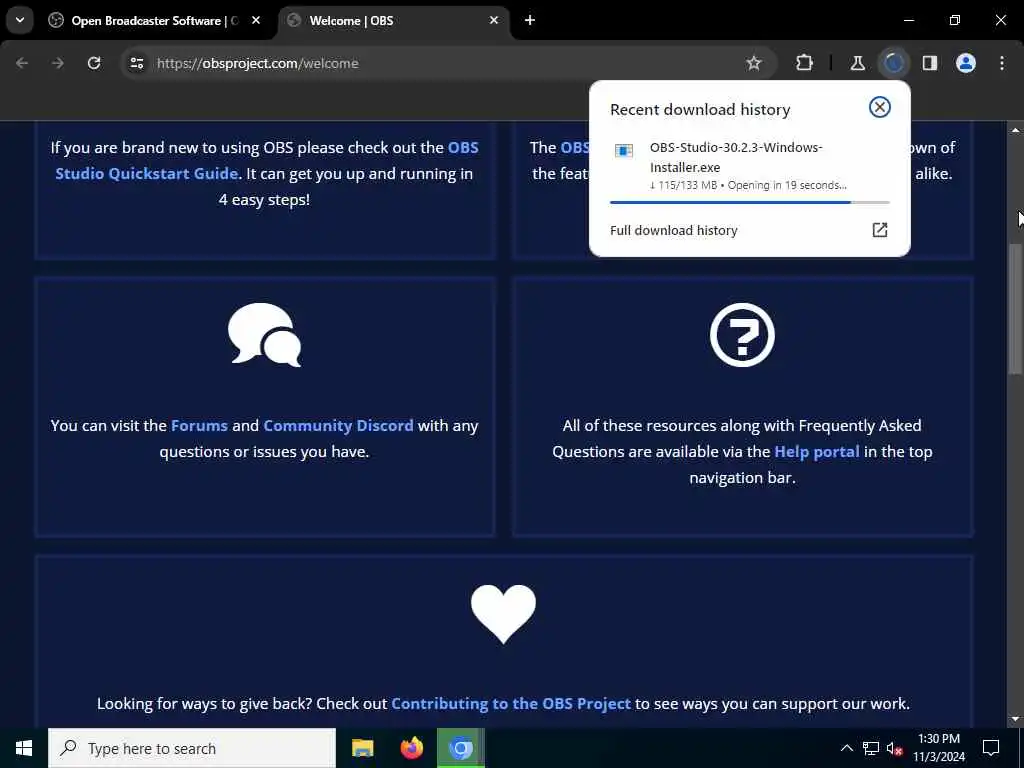
Task: Click the speech bubbles community icon
Action: click(x=264, y=335)
